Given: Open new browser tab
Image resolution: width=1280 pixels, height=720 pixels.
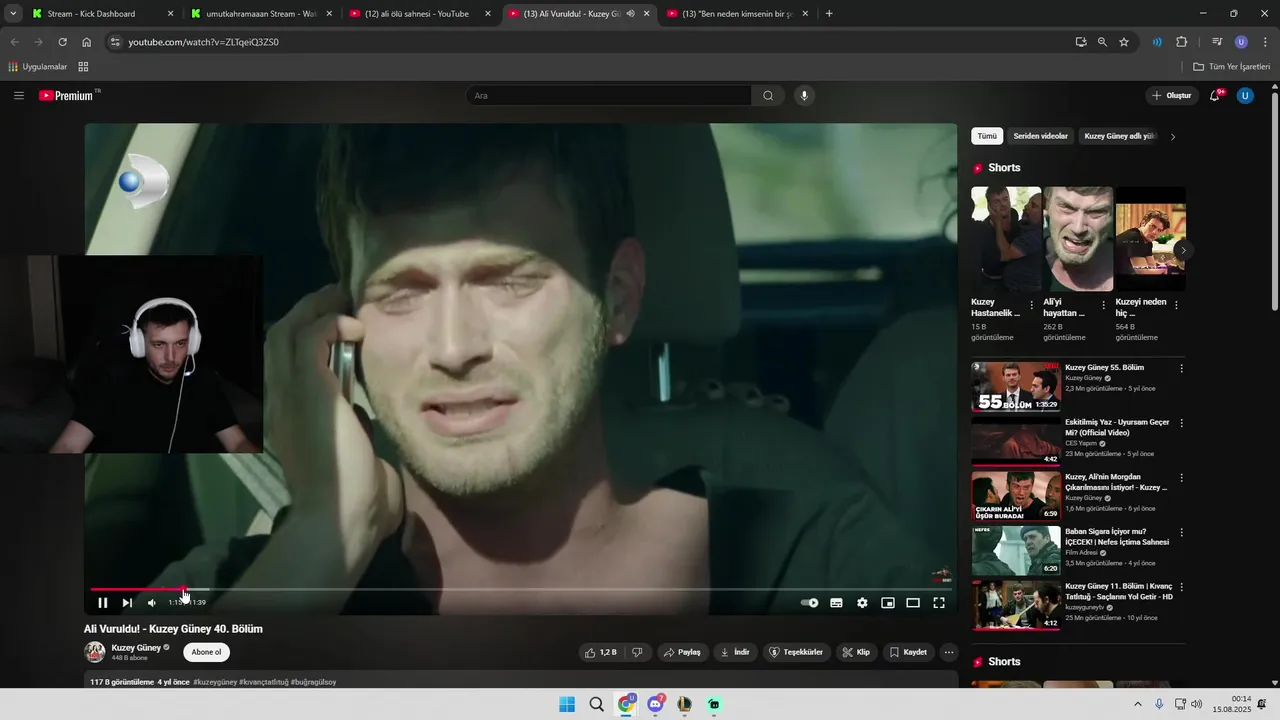Looking at the screenshot, I should click(829, 14).
